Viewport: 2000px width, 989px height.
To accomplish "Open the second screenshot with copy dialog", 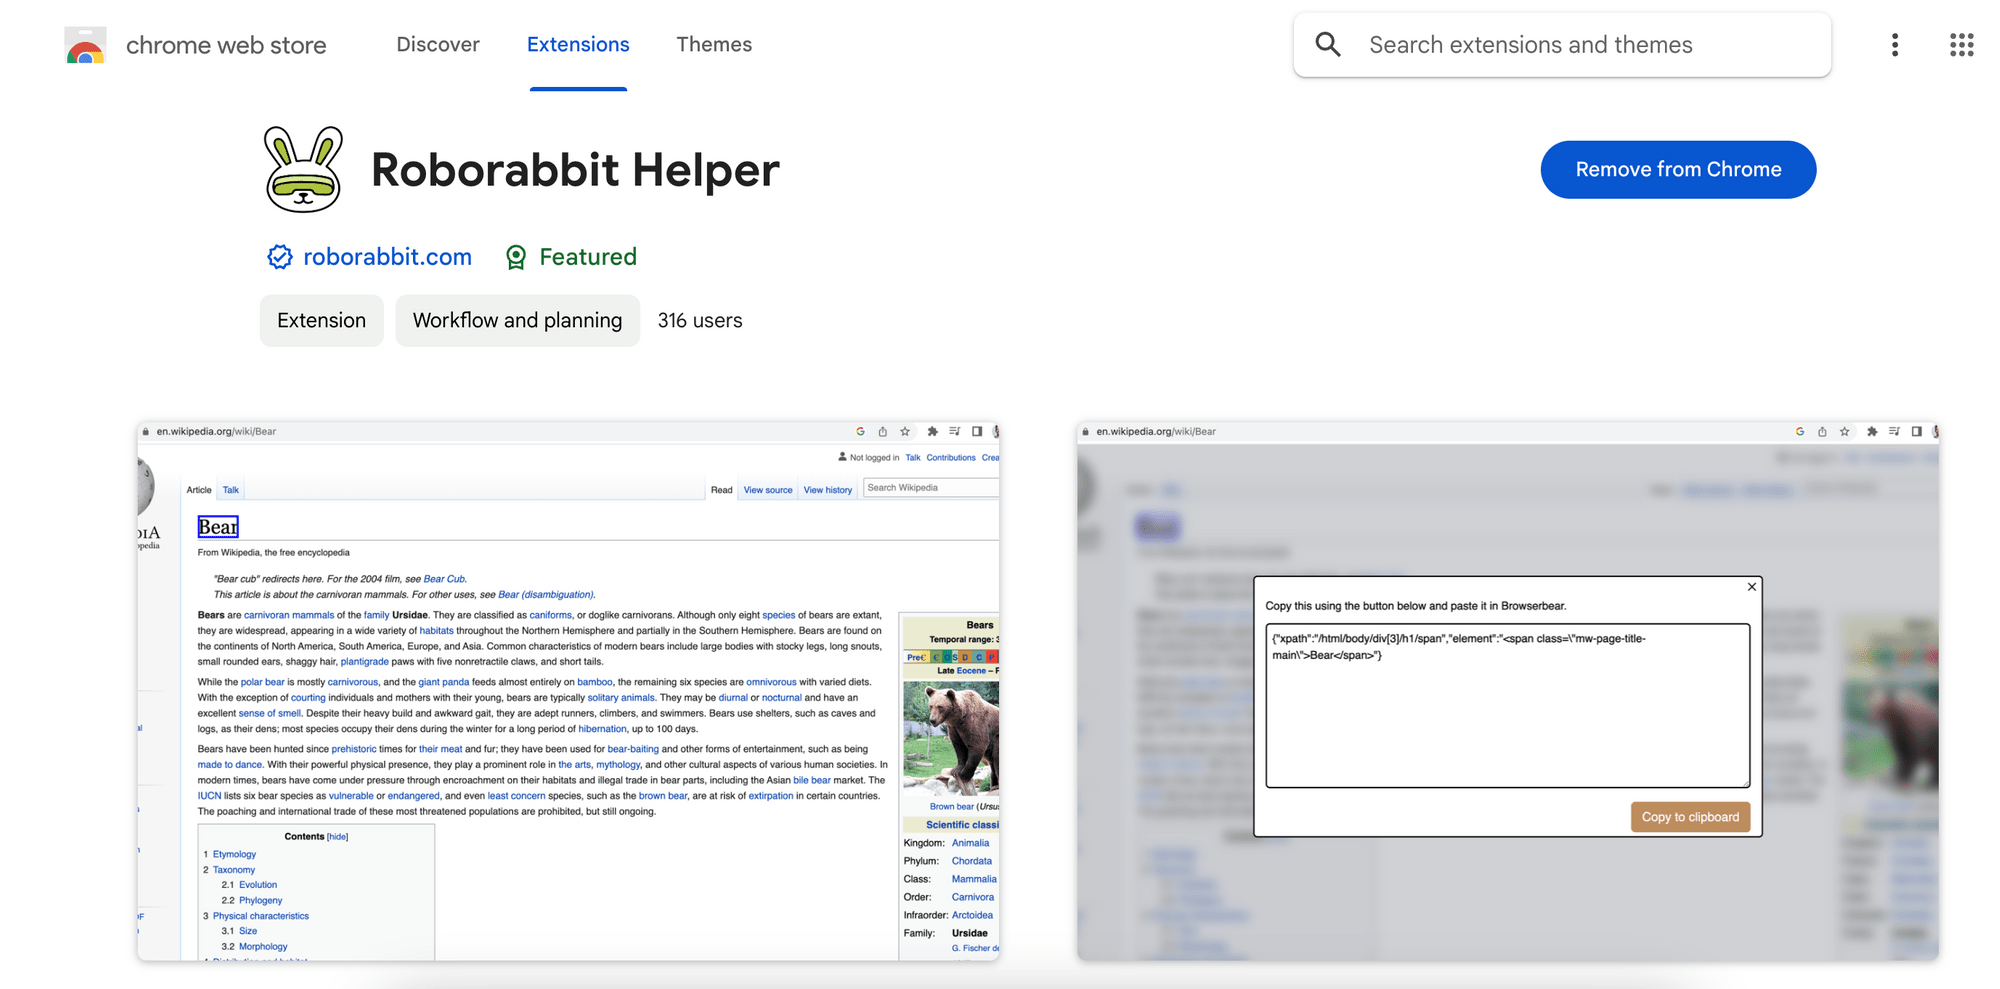I will coord(1508,691).
